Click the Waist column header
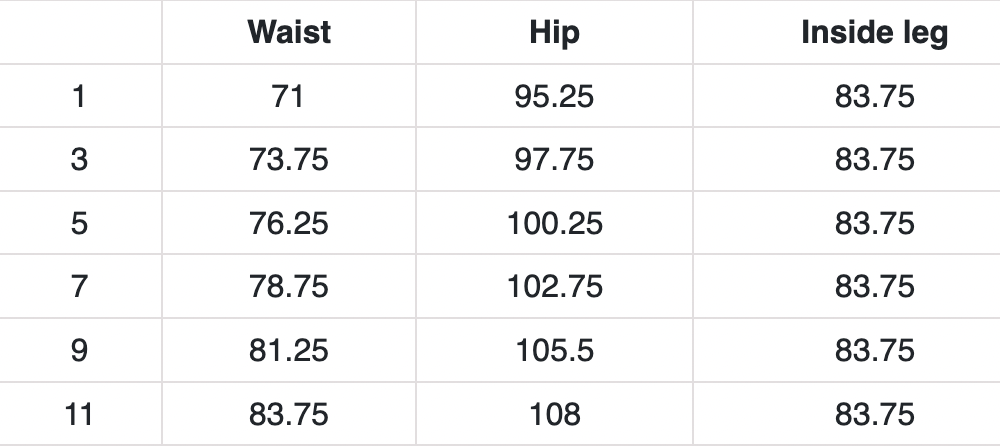 tap(289, 33)
